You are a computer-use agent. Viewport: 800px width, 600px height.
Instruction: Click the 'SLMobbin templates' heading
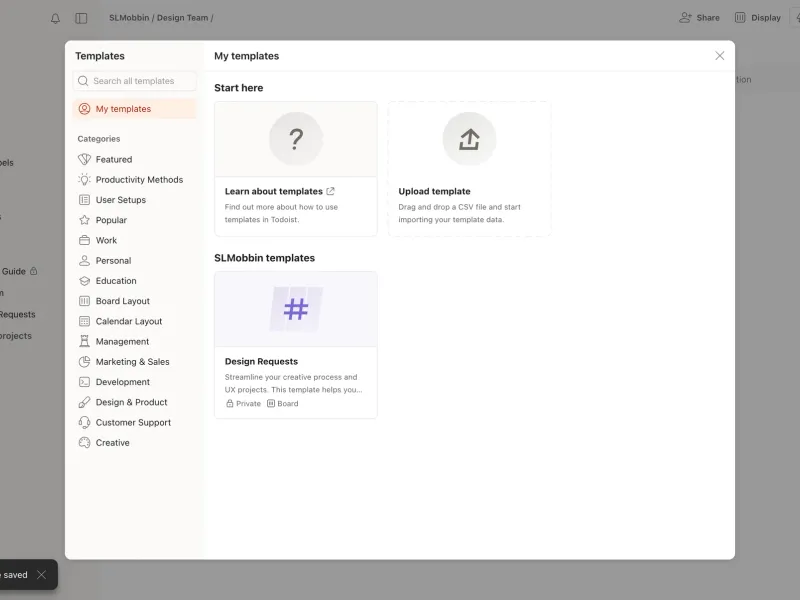click(264, 258)
